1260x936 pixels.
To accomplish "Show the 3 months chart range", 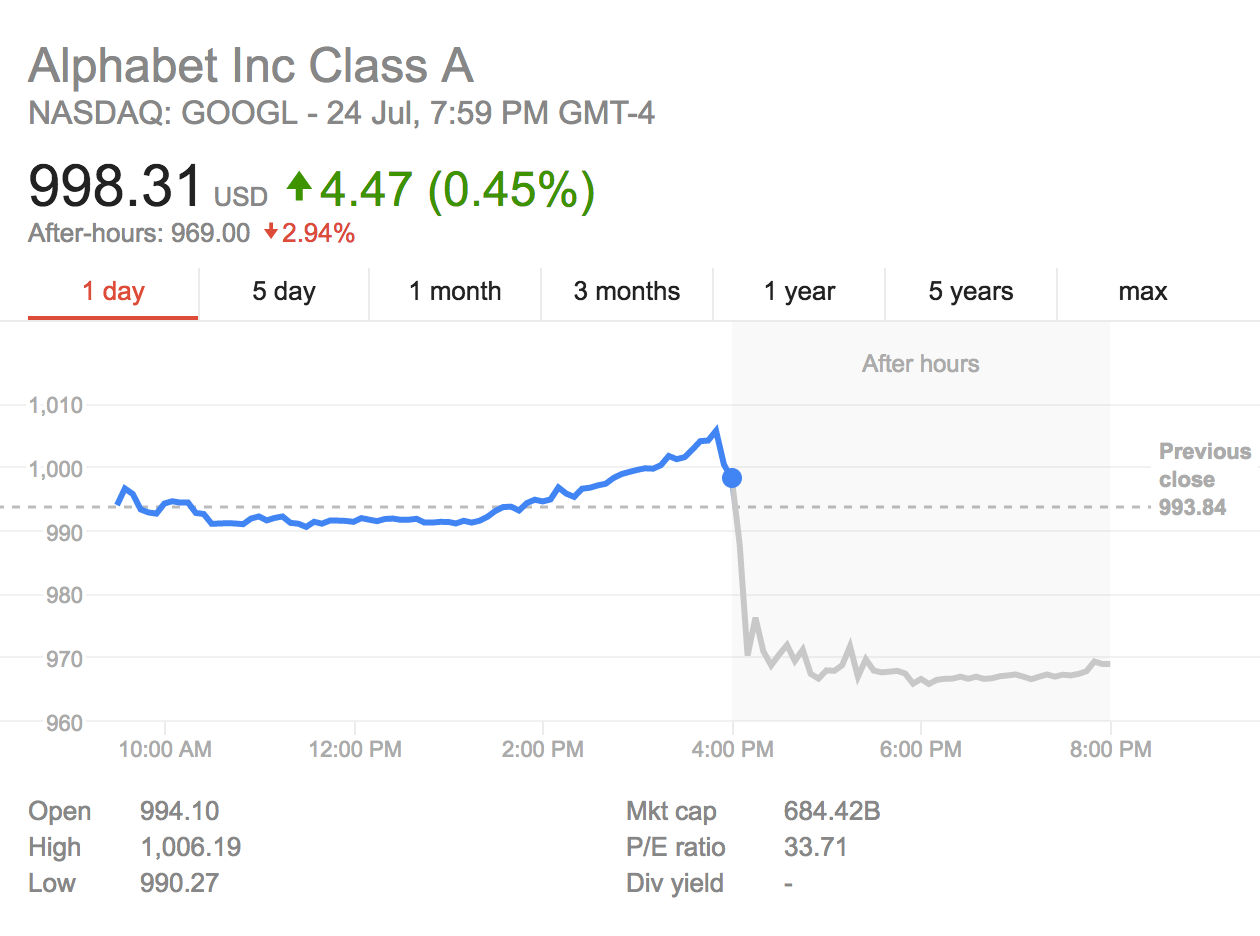I will pos(627,292).
